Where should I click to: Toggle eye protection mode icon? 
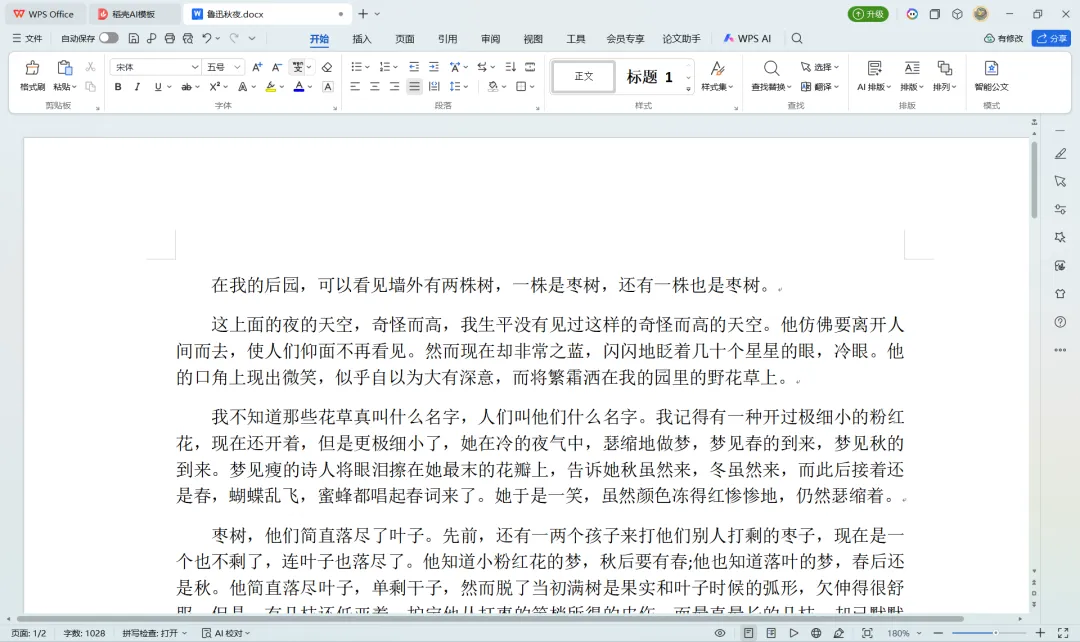pos(720,633)
